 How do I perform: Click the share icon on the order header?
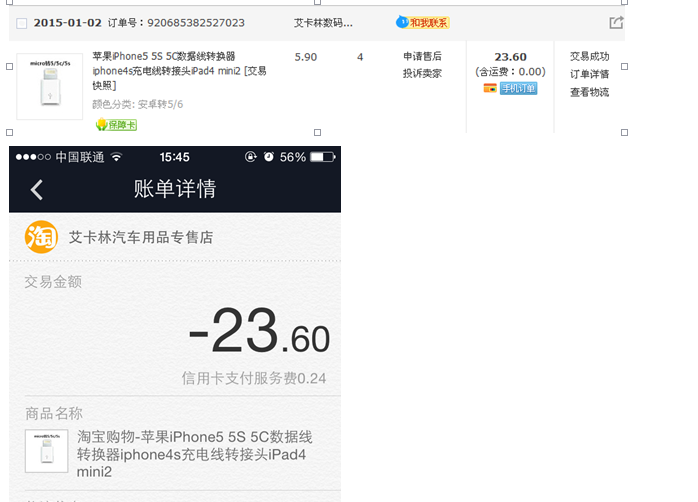(616, 22)
